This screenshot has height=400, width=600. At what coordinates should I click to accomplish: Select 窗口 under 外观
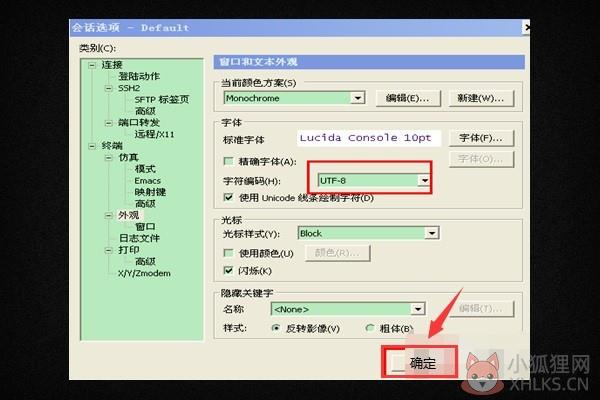click(145, 227)
